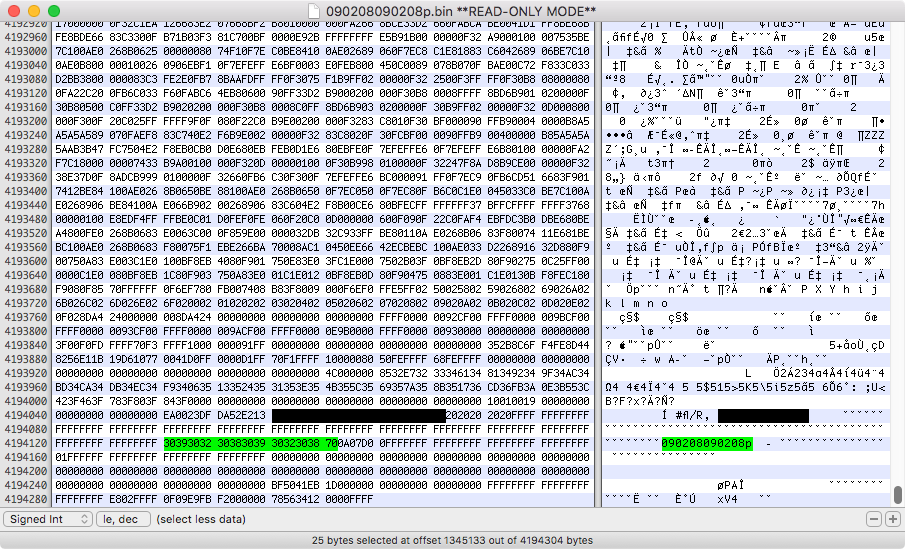Click line offset 4193520
The width and height of the screenshot is (905, 549).
(x=26, y=233)
